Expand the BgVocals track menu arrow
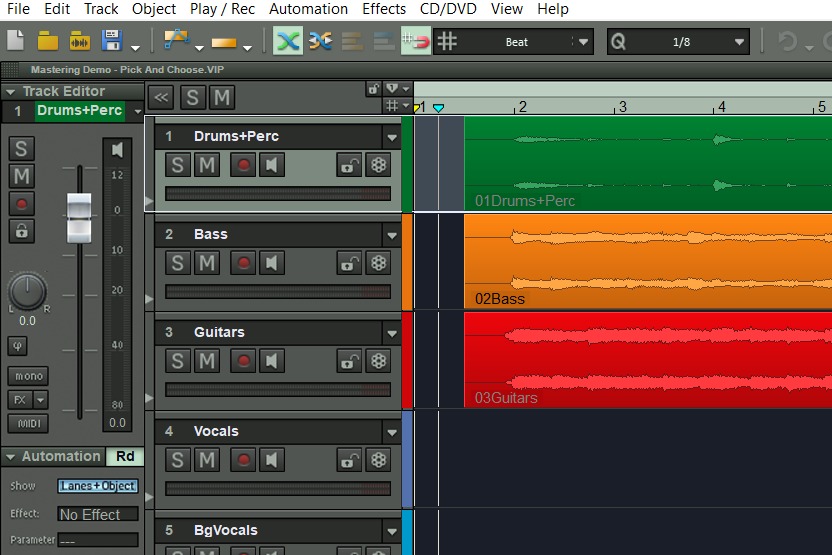 pyautogui.click(x=392, y=531)
